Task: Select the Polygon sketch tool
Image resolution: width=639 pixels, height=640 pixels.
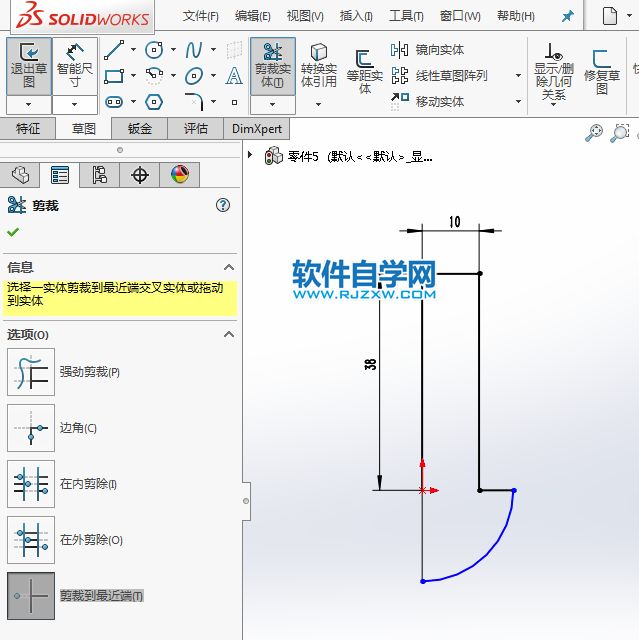Action: pos(154,102)
